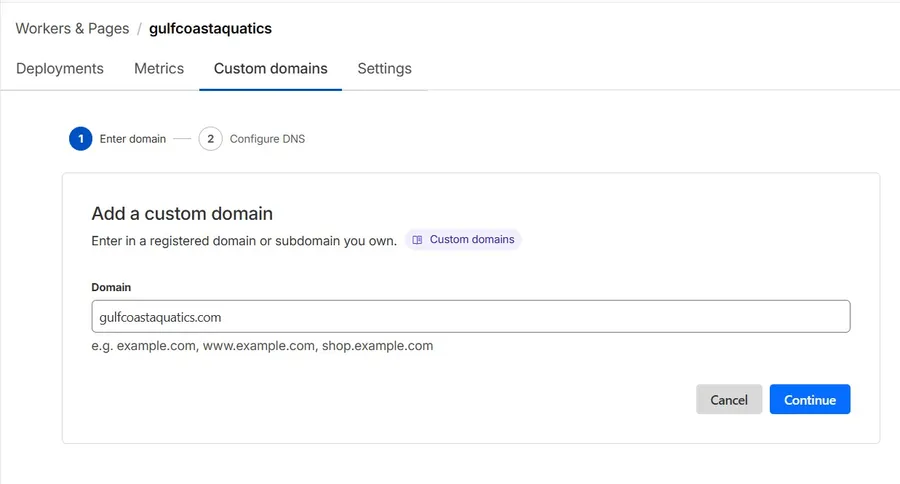Focus the Domain input field
This screenshot has height=484, width=900.
471,316
